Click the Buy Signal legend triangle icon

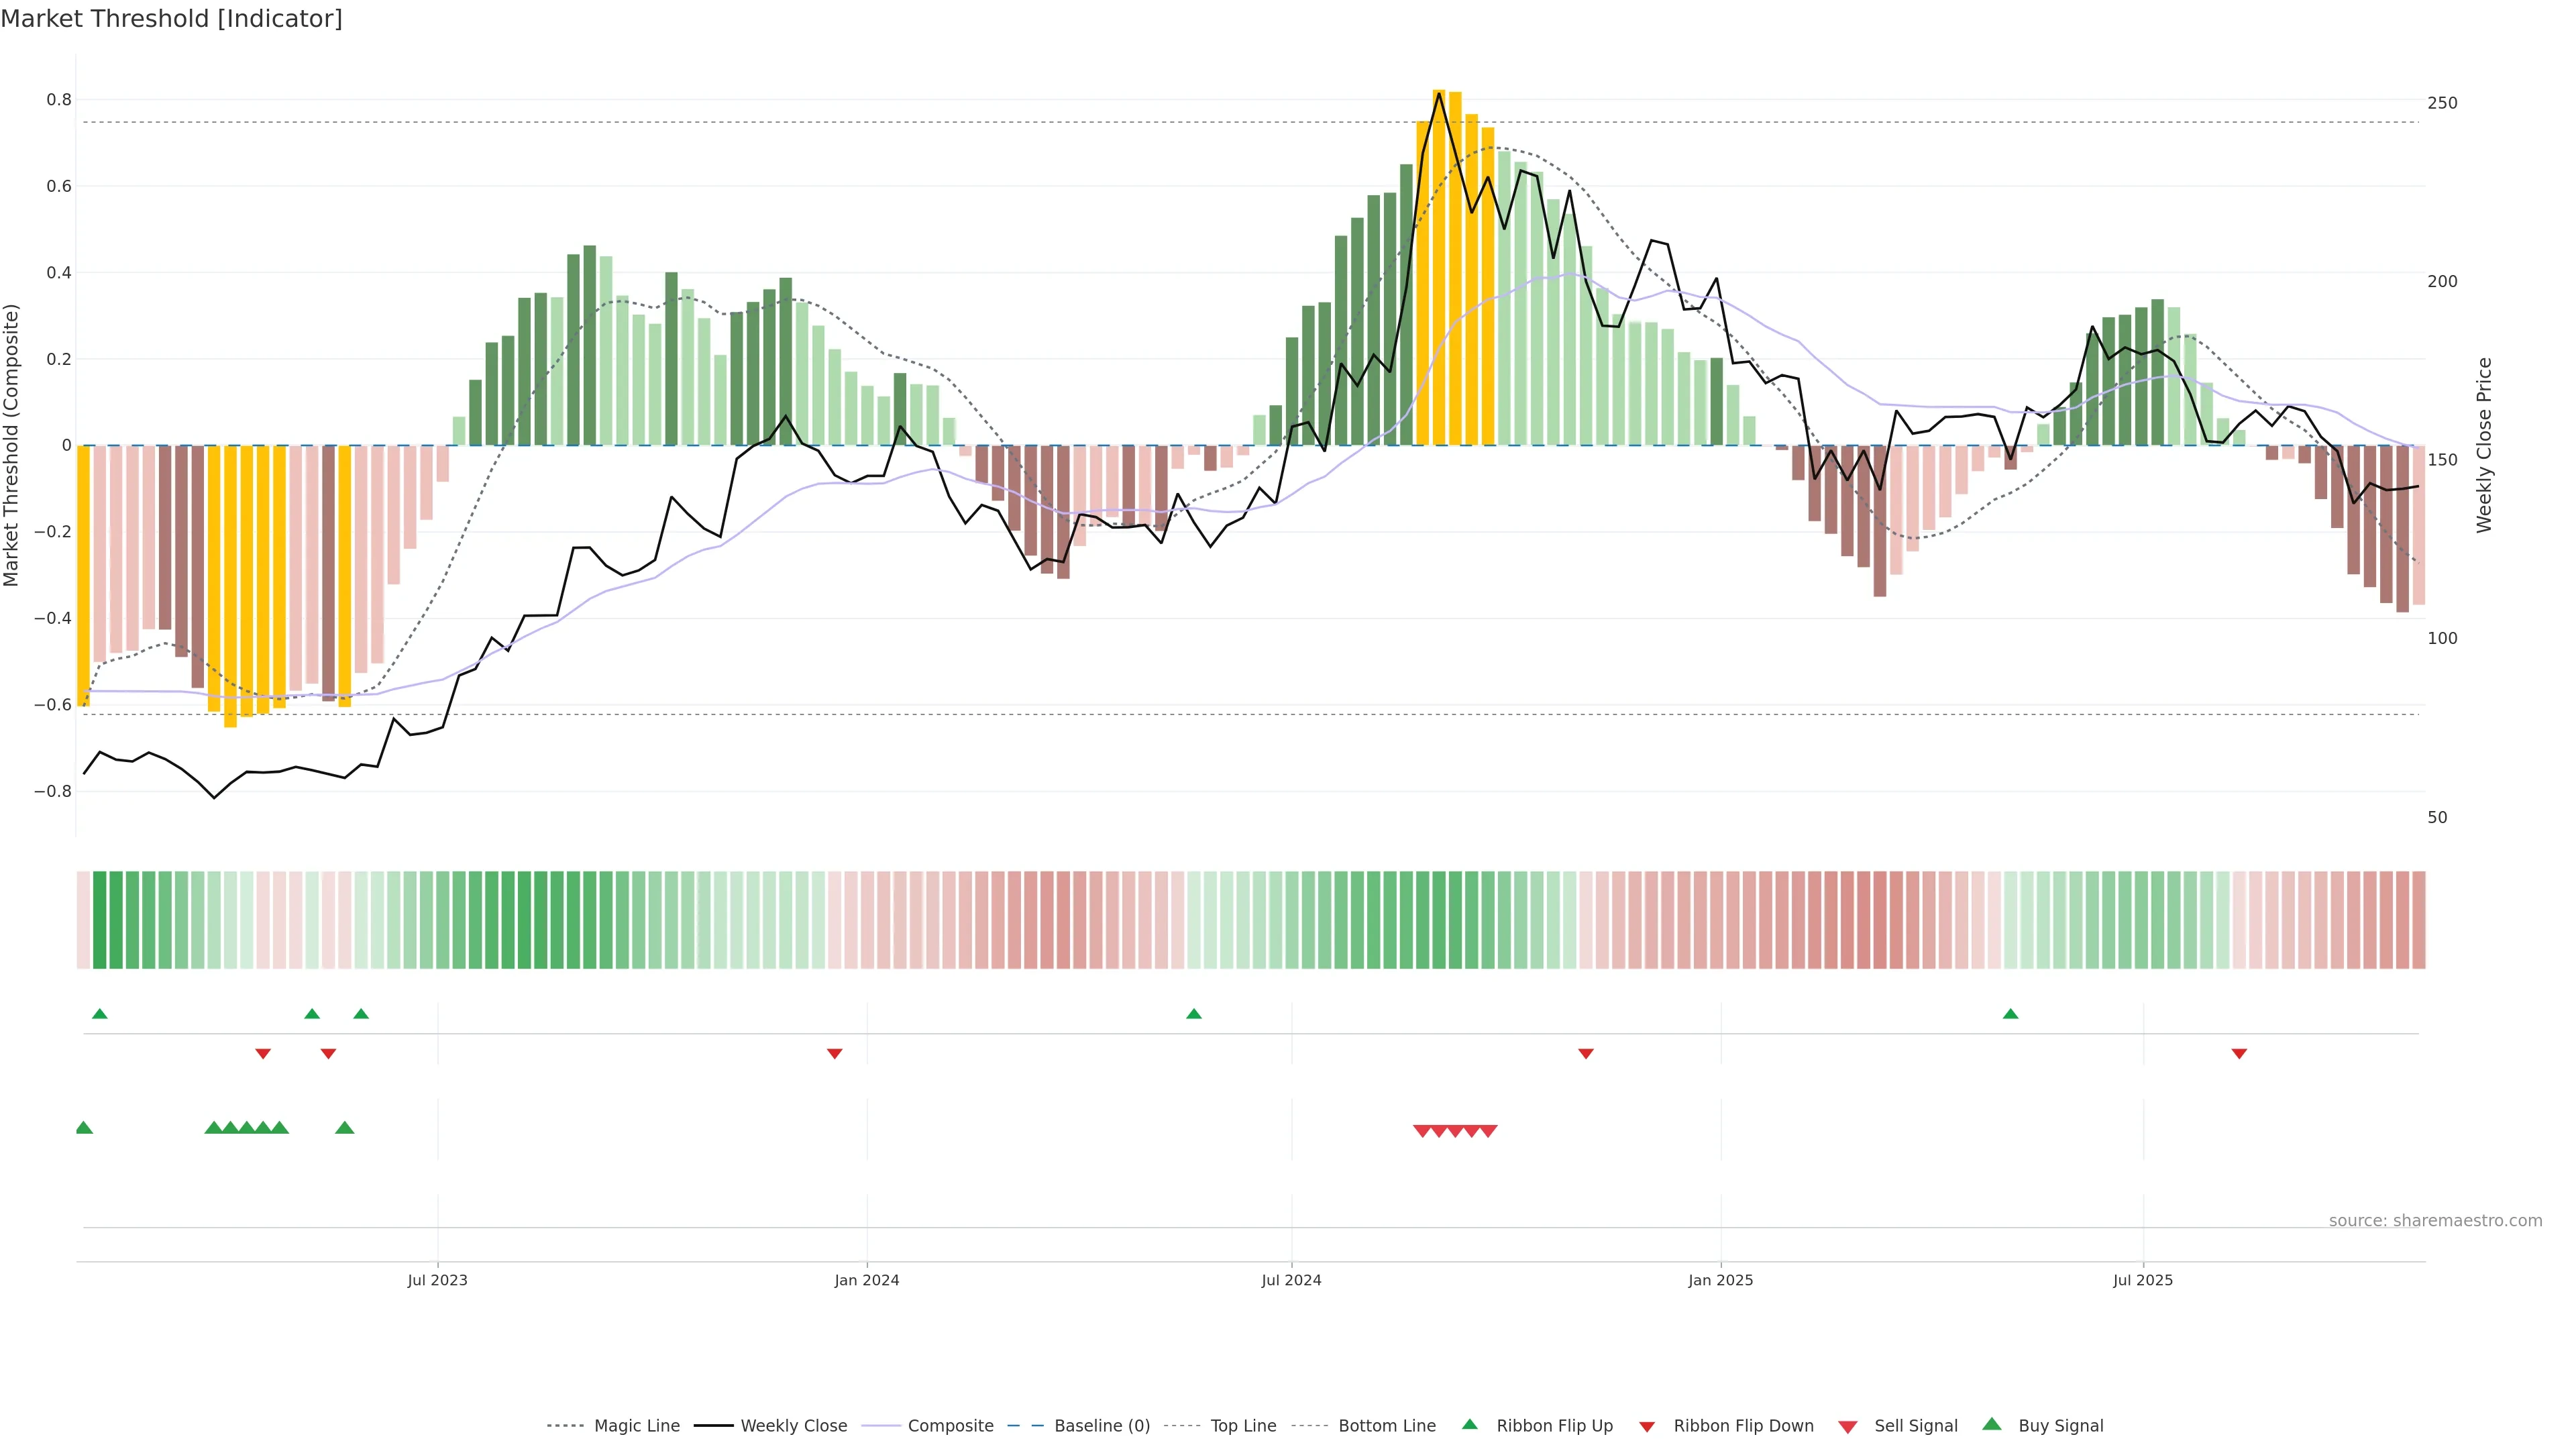click(1991, 1424)
